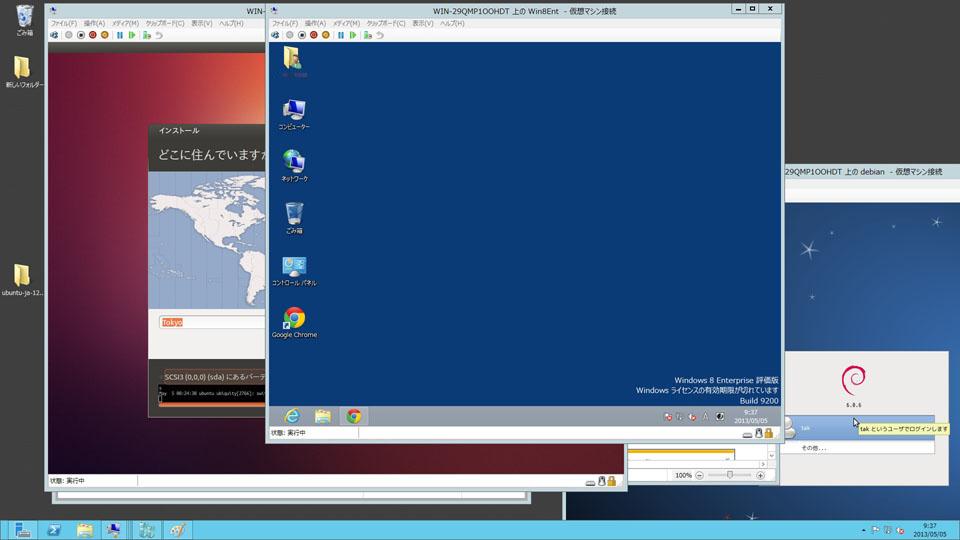This screenshot has height=540, width=960.
Task: Pause the Win8Ent virtual machine
Action: coord(340,35)
